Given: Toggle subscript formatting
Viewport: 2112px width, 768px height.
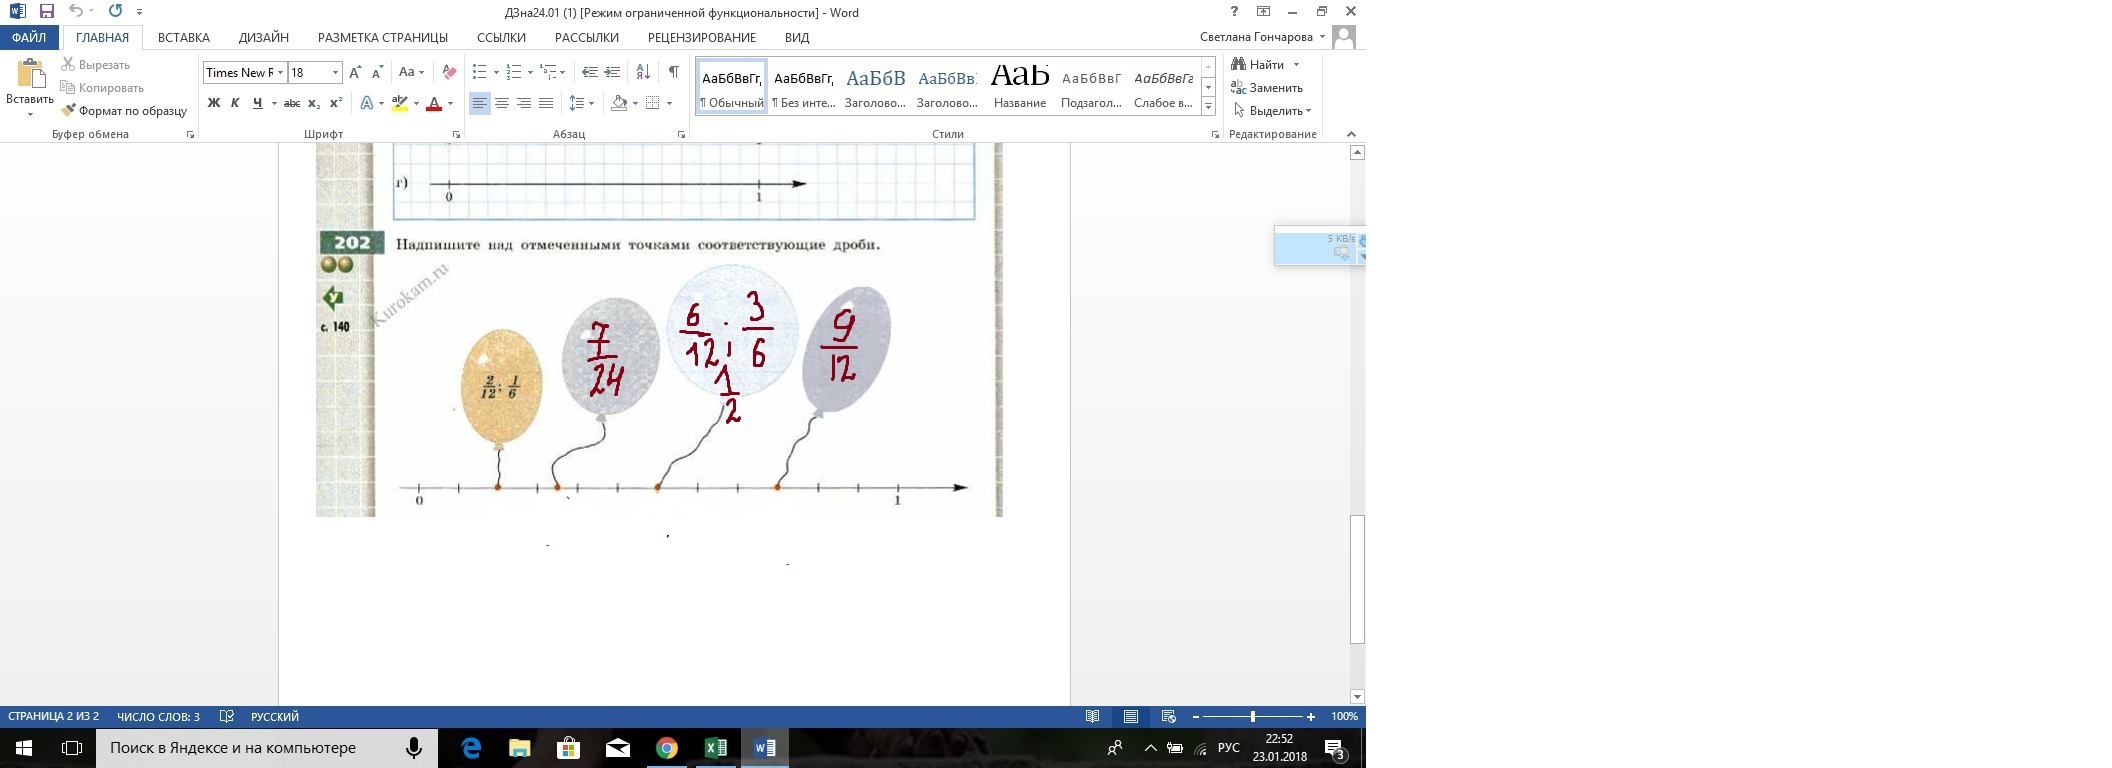Looking at the screenshot, I should pyautogui.click(x=314, y=103).
